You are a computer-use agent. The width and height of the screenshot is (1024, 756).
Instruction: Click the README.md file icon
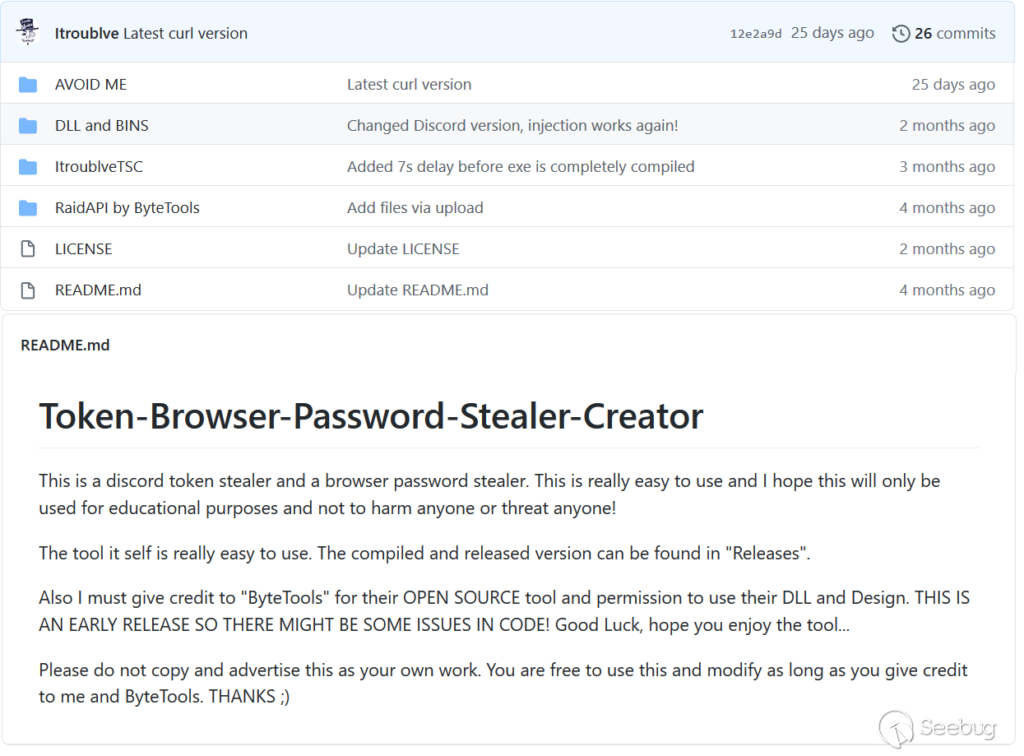28,290
